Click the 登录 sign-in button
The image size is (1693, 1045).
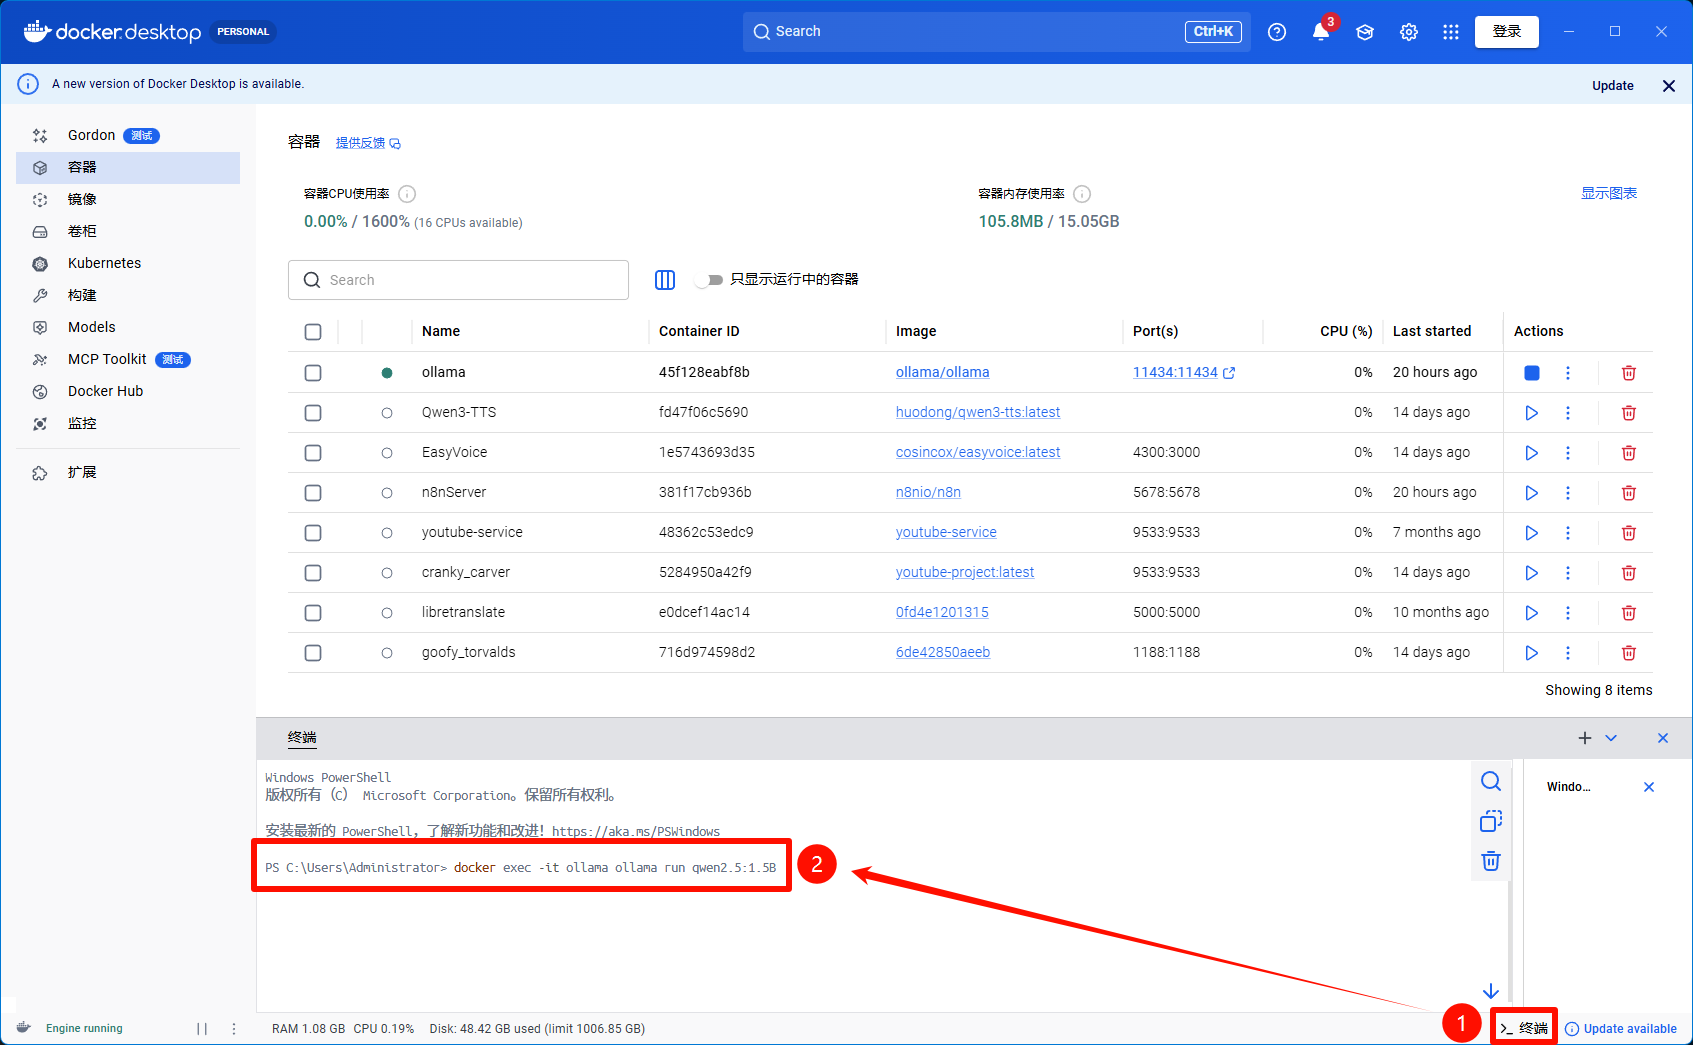point(1507,32)
